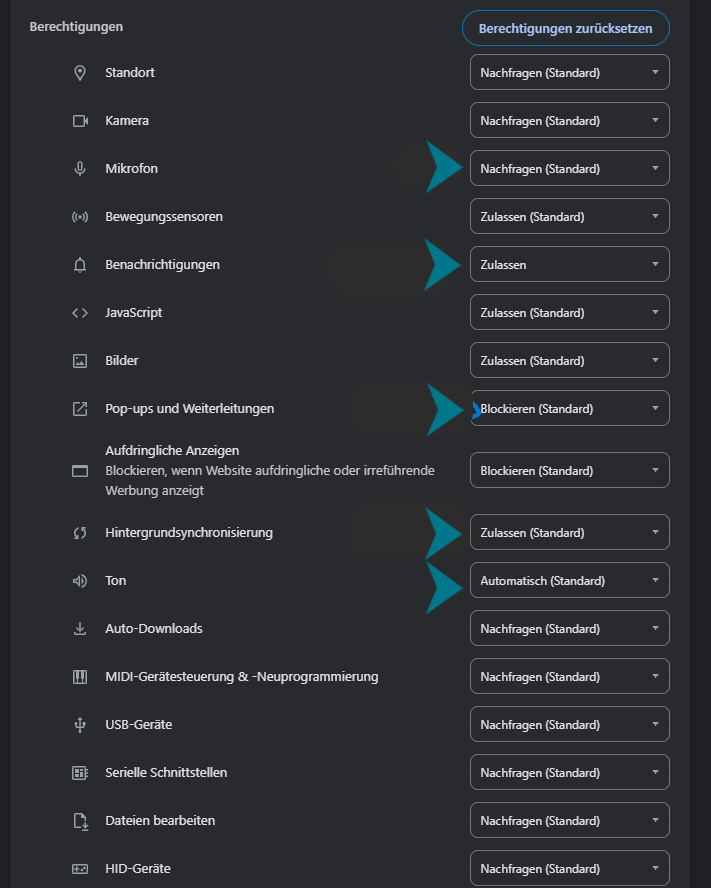Screen dimensions: 711x888
Task: Click the Benachrichtigungen bell icon
Action: [80, 264]
